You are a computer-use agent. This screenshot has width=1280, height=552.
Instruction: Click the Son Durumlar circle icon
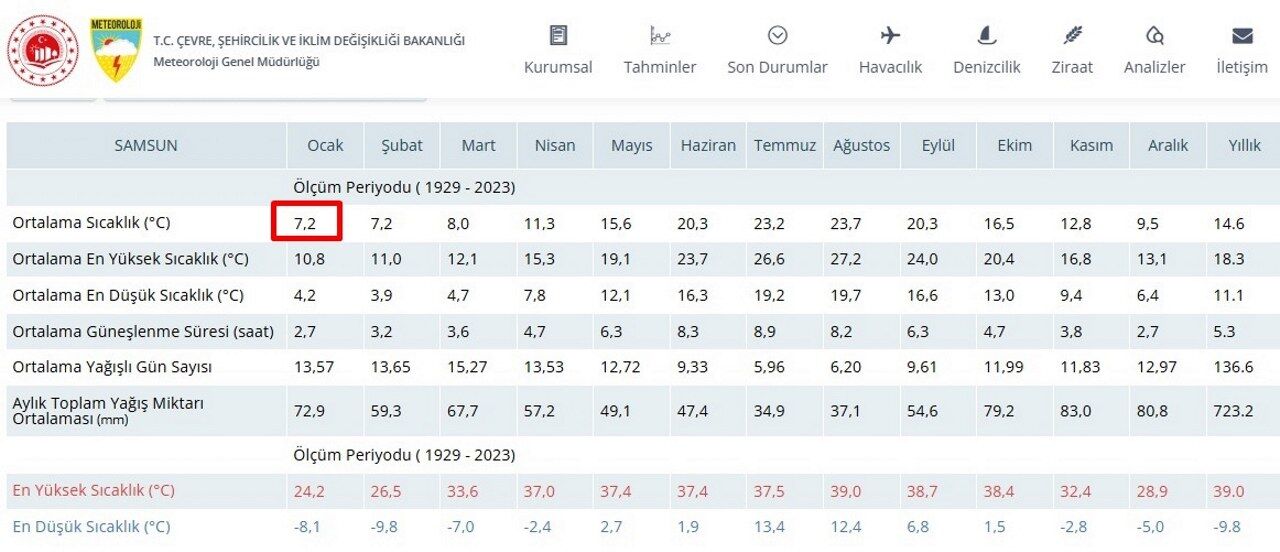tap(777, 36)
